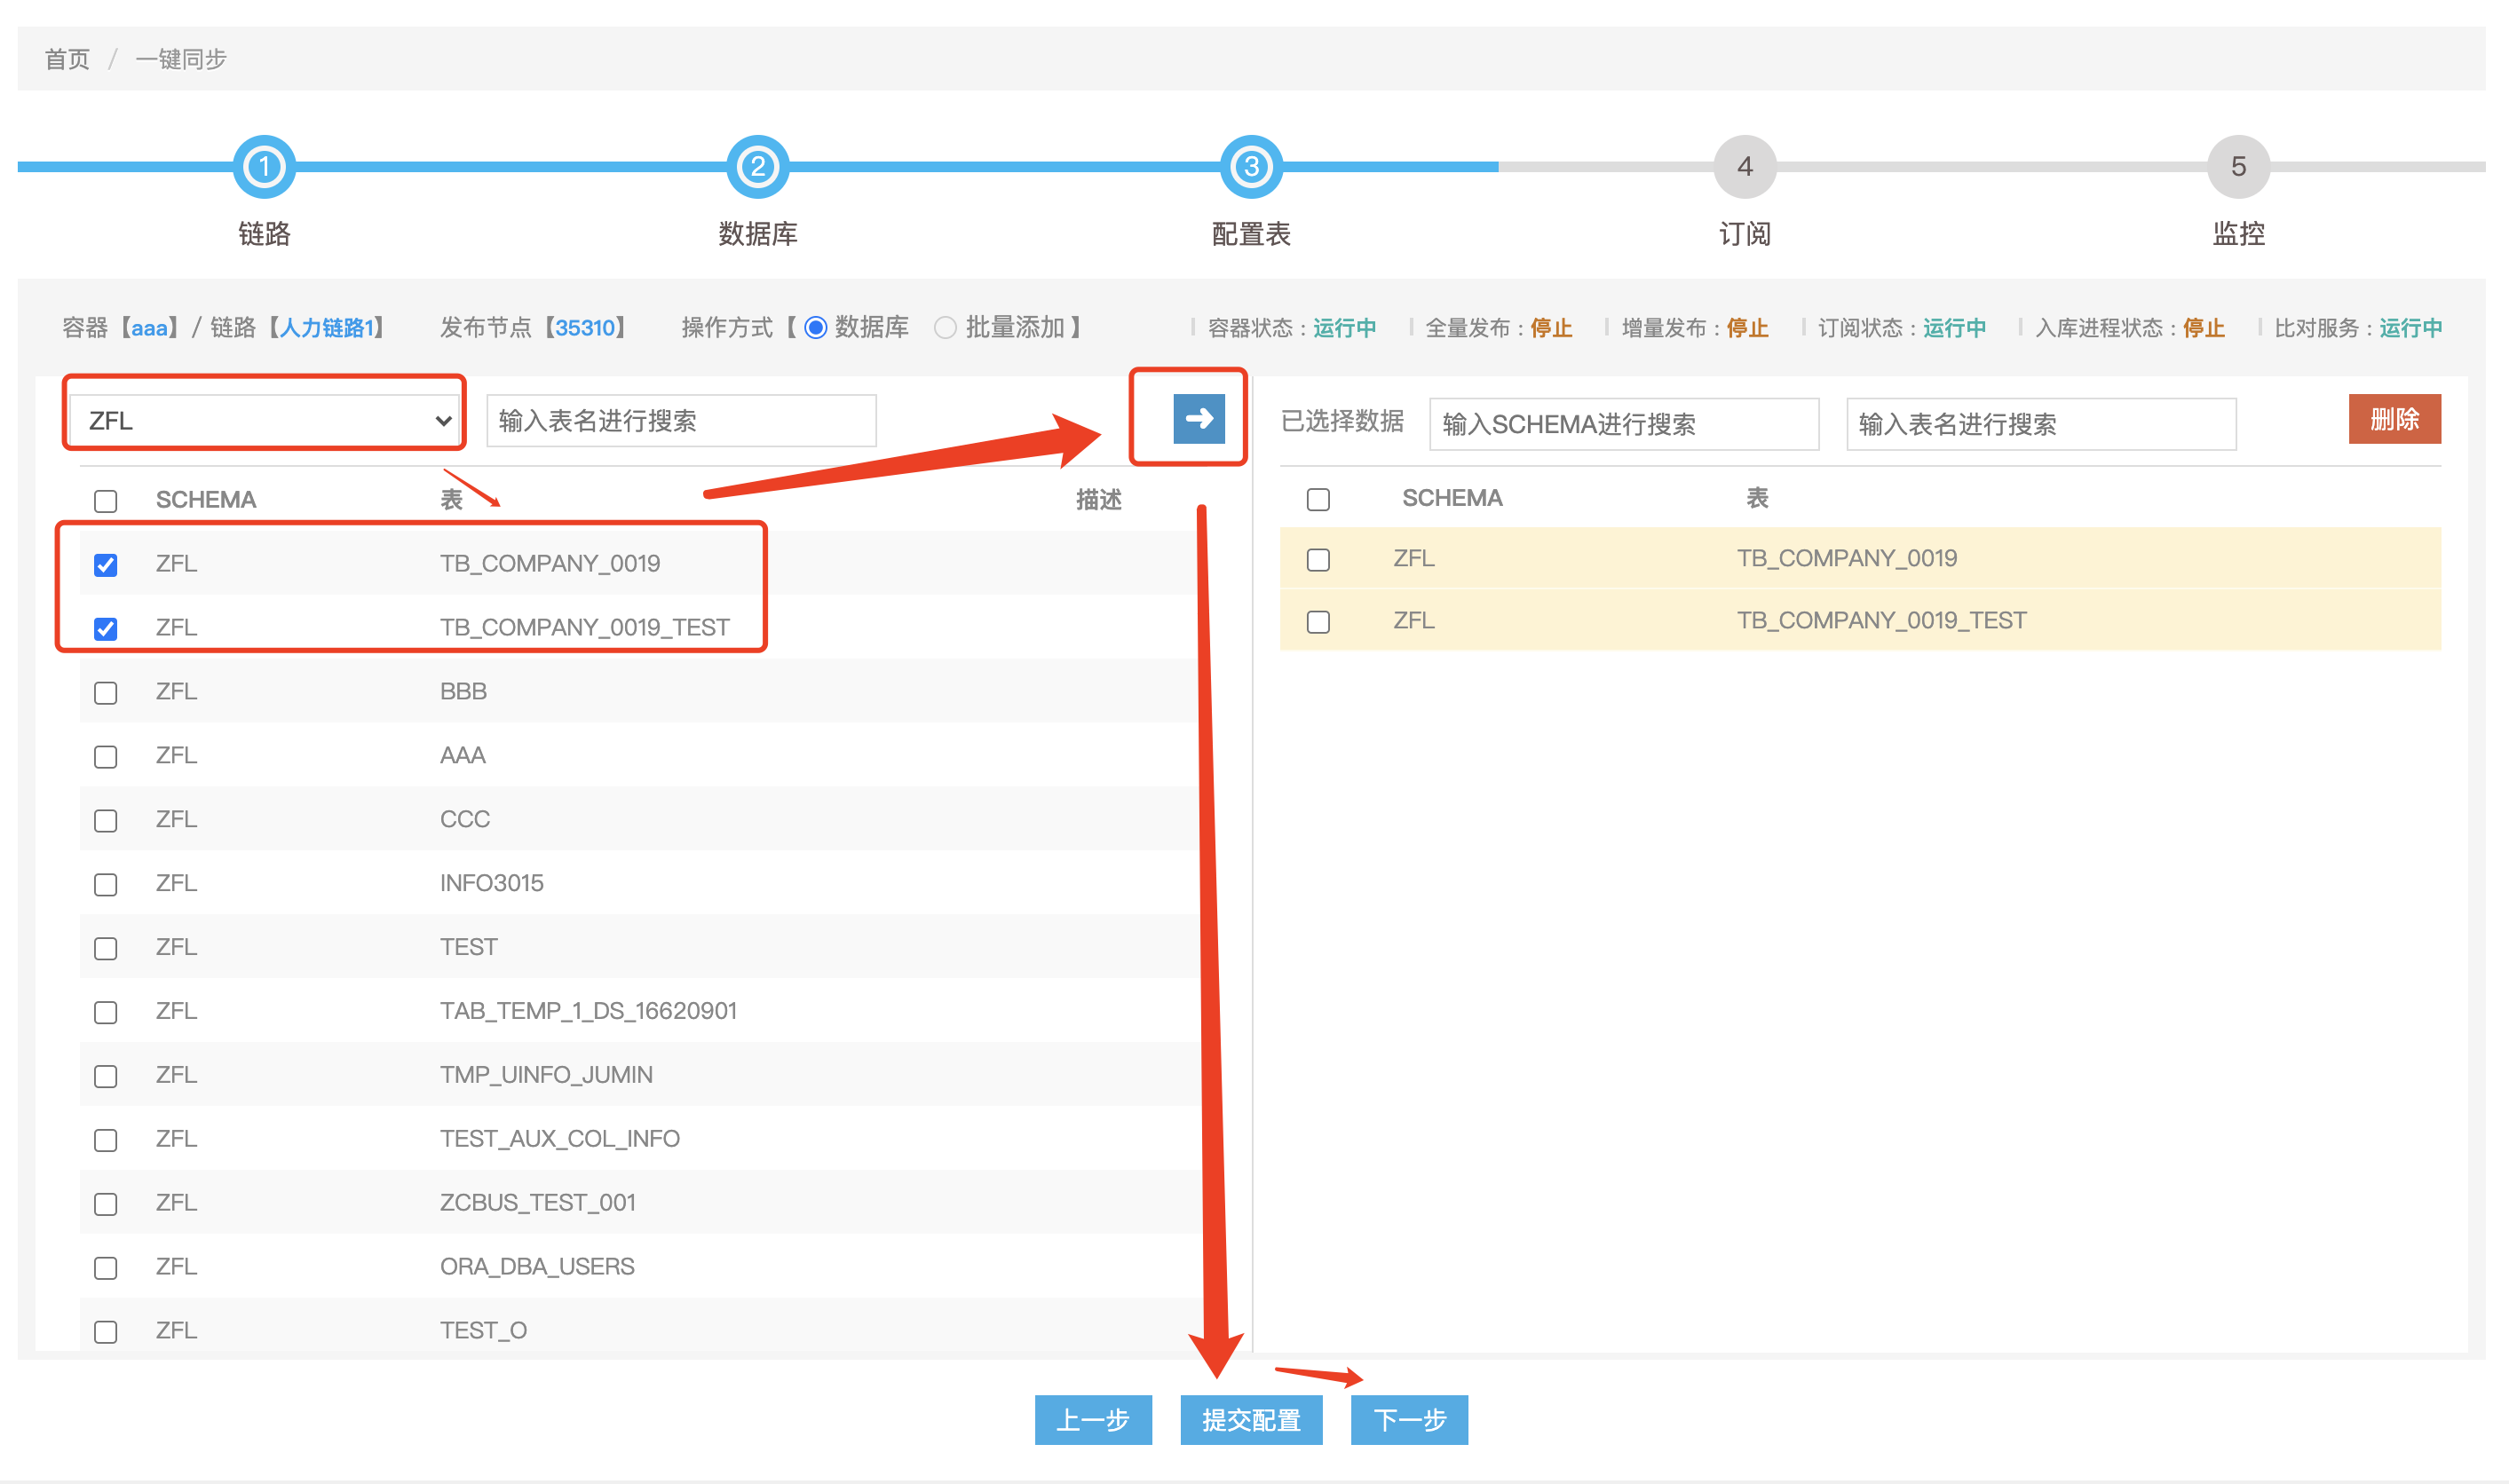Click step 5 监控 circle icon
The width and height of the screenshot is (2509, 1484).
pyautogui.click(x=2237, y=166)
